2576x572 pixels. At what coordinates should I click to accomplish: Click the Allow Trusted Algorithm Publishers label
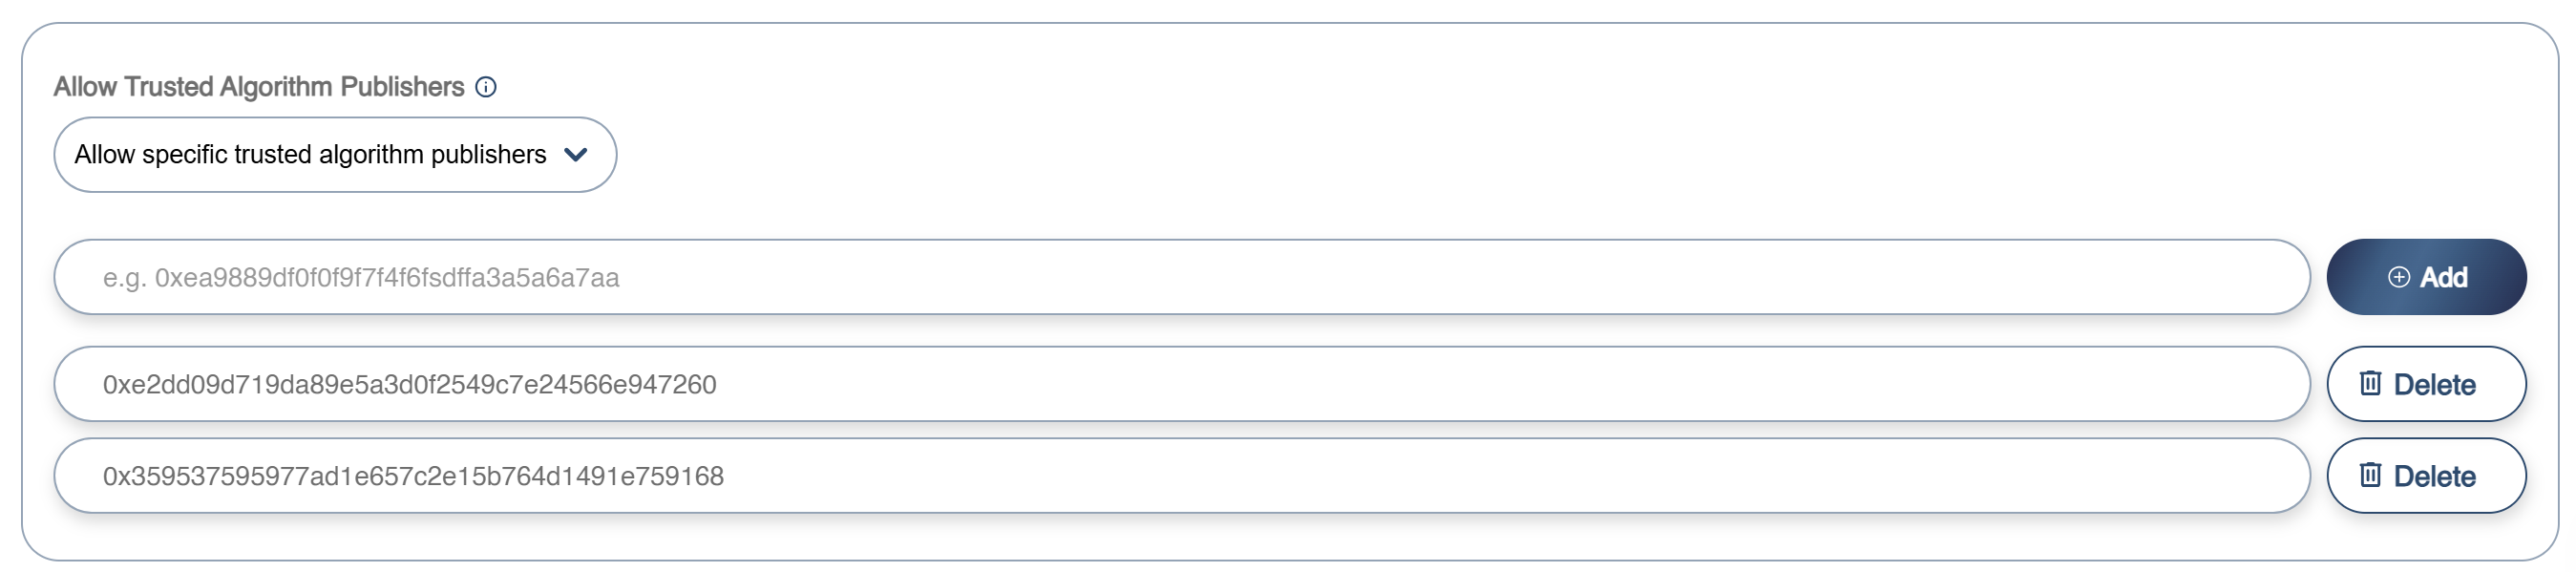pos(259,87)
